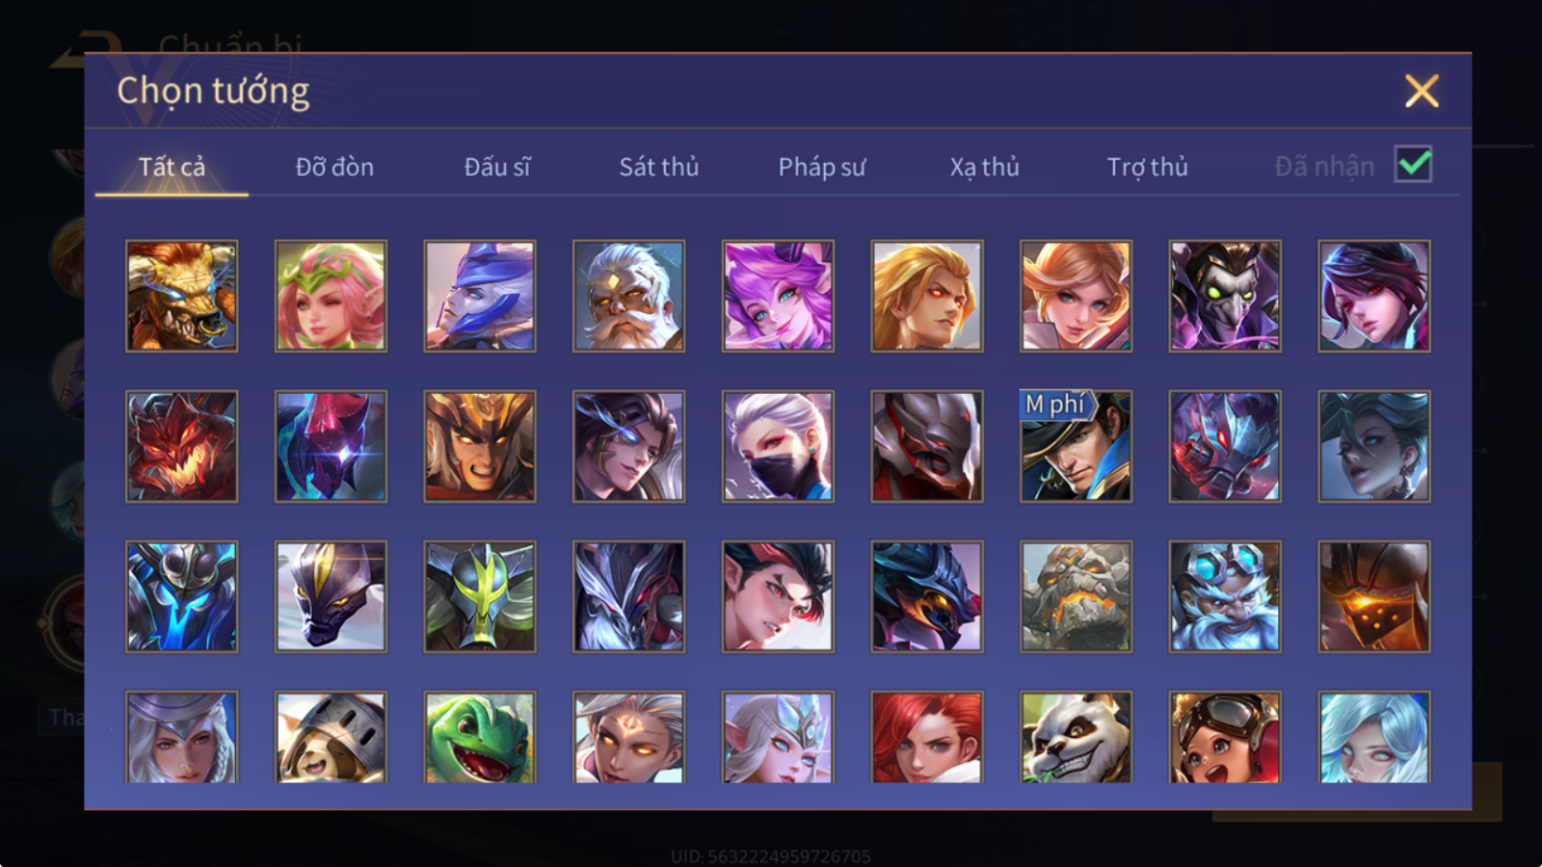The image size is (1542, 867).
Task: Select the golden bull hero portrait
Action: pyautogui.click(x=182, y=296)
